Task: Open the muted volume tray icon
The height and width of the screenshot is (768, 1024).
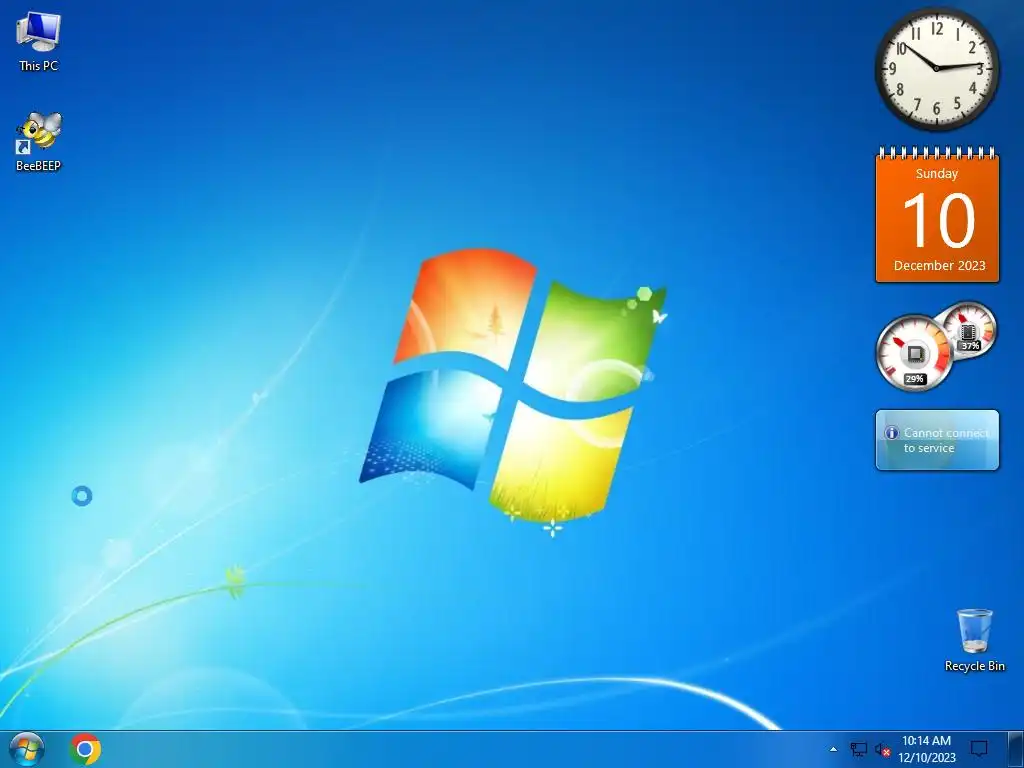Action: click(x=882, y=750)
